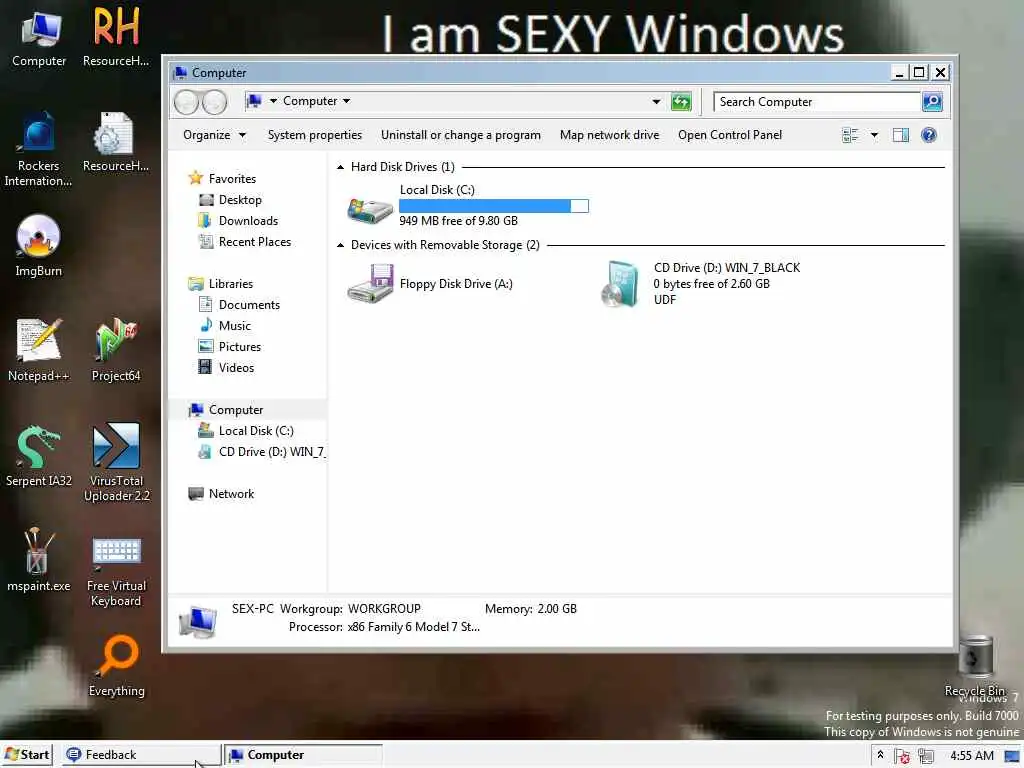Click System properties in the toolbar
The image size is (1024, 768).
click(x=315, y=135)
